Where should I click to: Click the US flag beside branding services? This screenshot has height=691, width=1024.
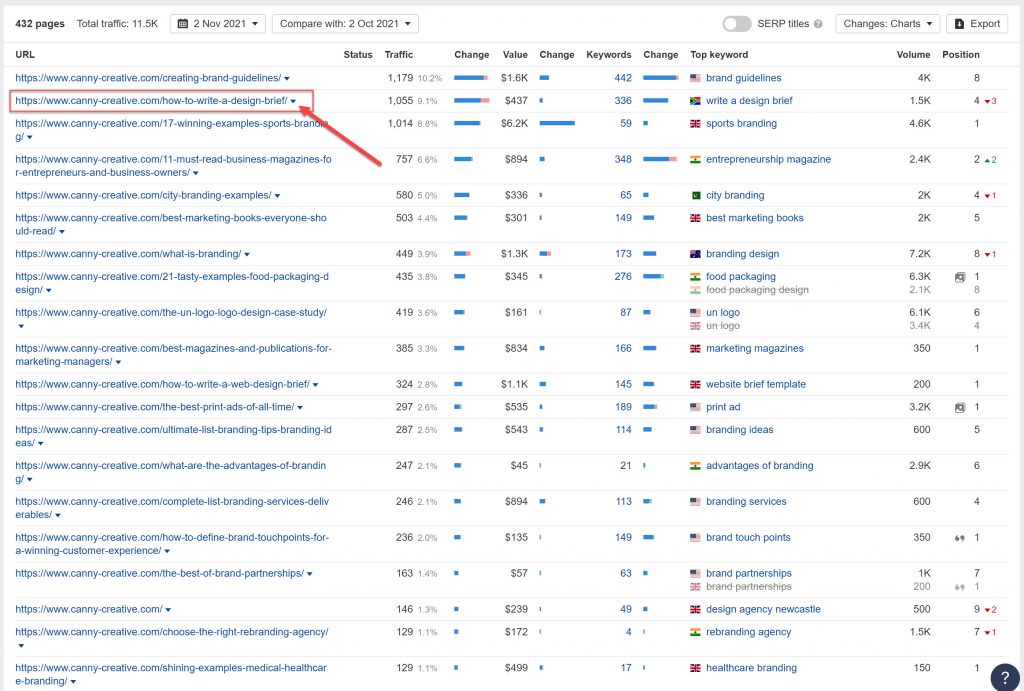click(x=696, y=502)
